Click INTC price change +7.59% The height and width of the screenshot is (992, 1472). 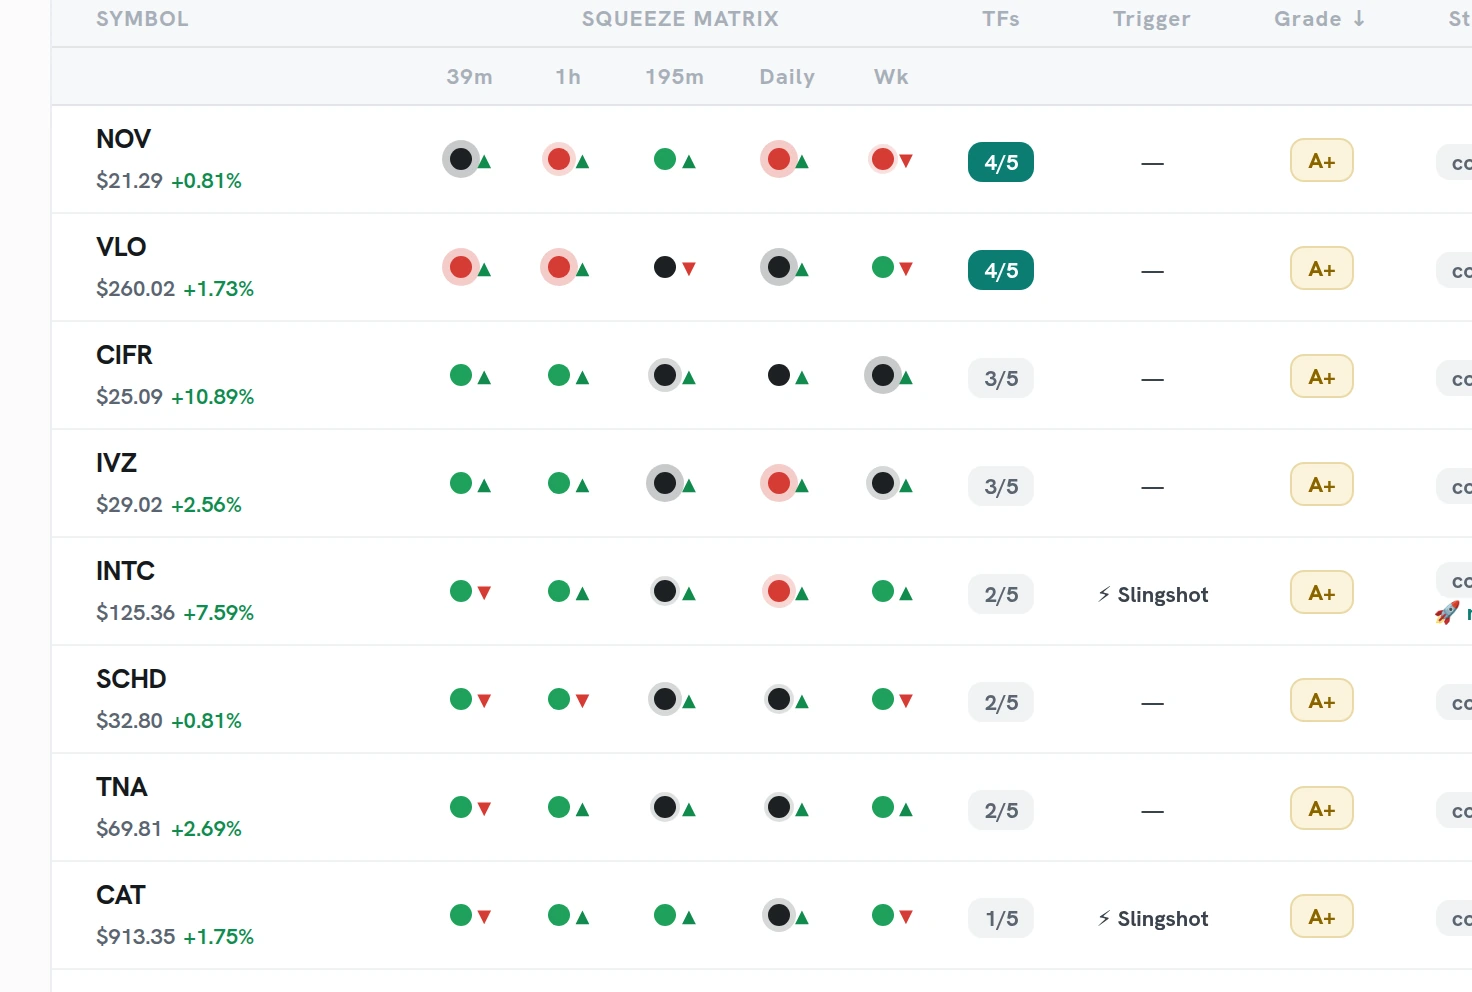218,613
